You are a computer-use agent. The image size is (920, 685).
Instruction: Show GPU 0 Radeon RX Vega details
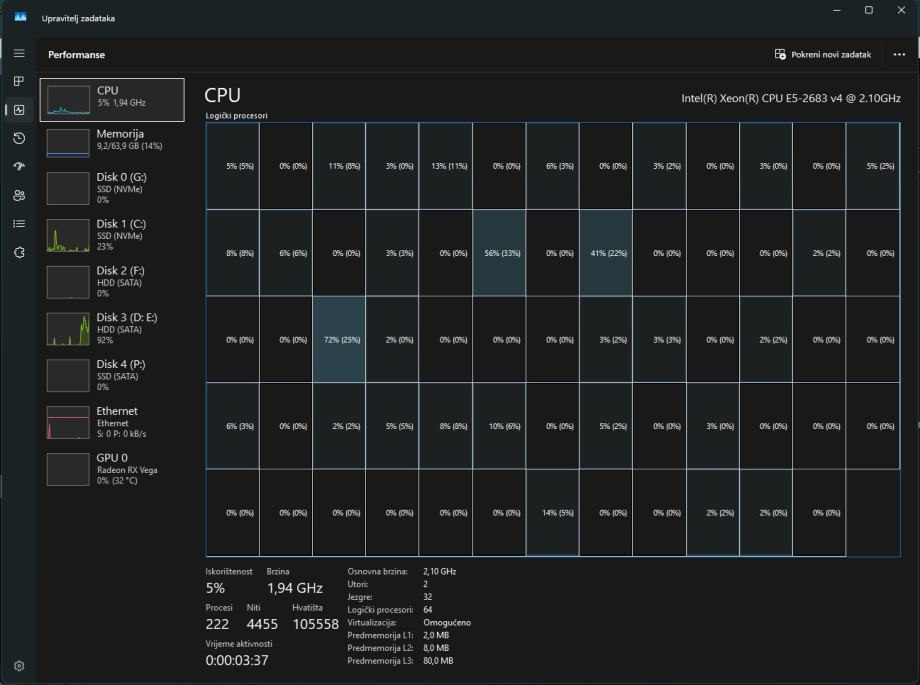coord(112,468)
